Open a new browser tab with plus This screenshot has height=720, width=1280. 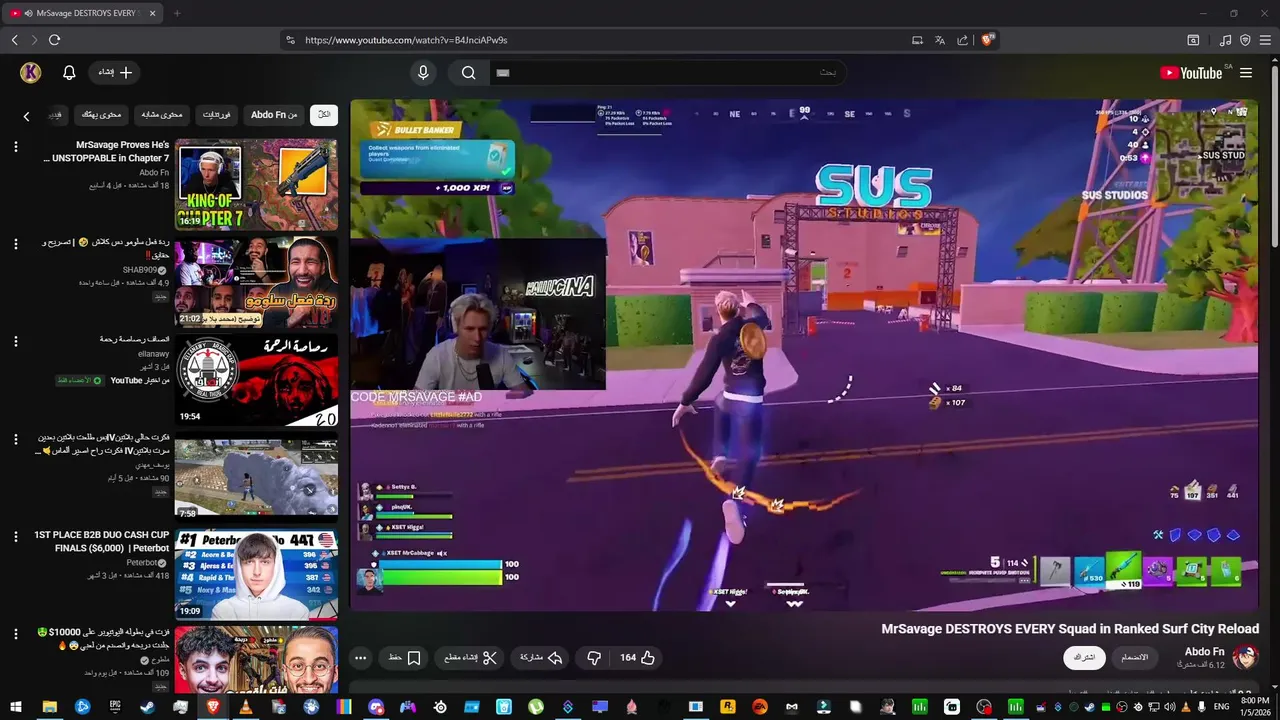[x=177, y=13]
